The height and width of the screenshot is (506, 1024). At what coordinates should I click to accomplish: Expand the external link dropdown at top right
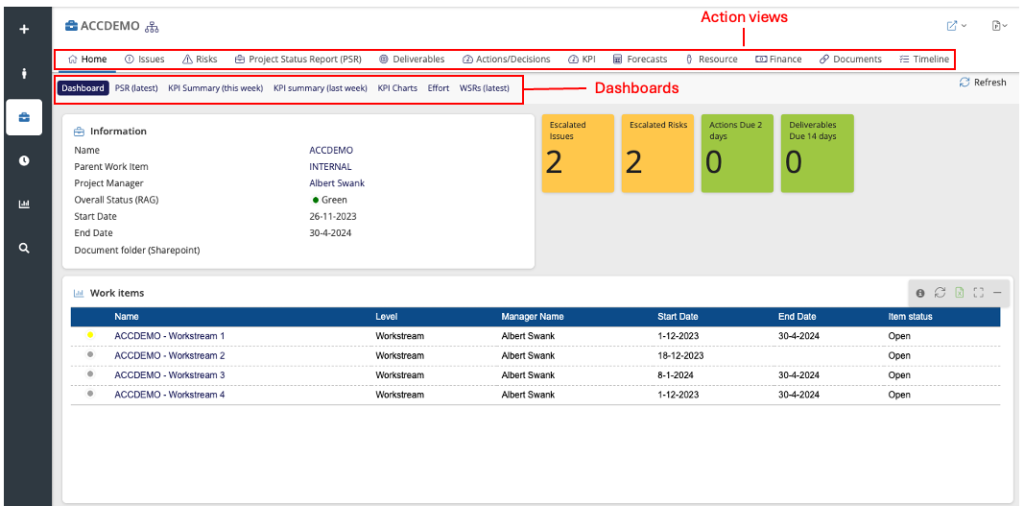tap(956, 26)
